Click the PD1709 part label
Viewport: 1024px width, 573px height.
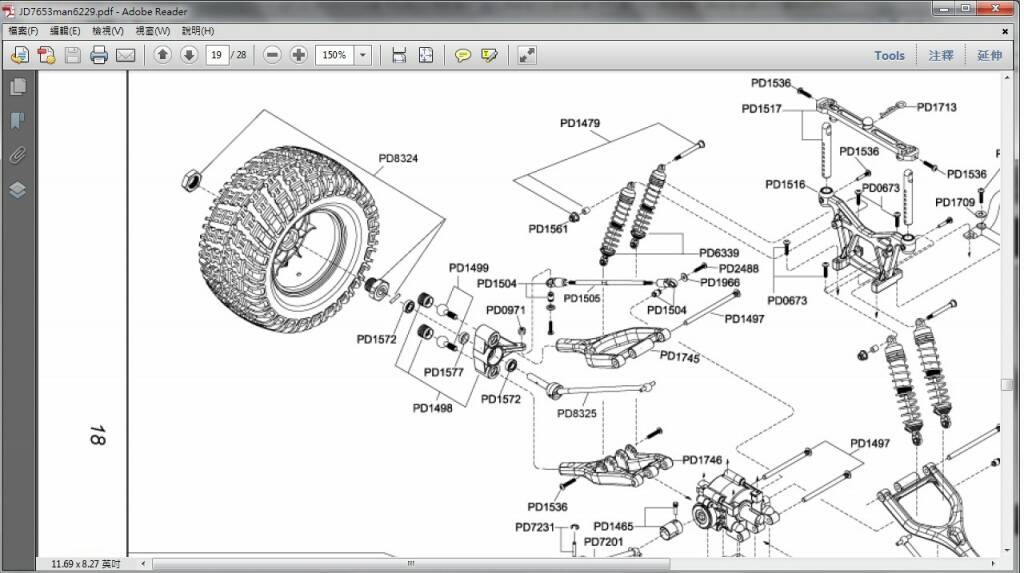point(955,203)
